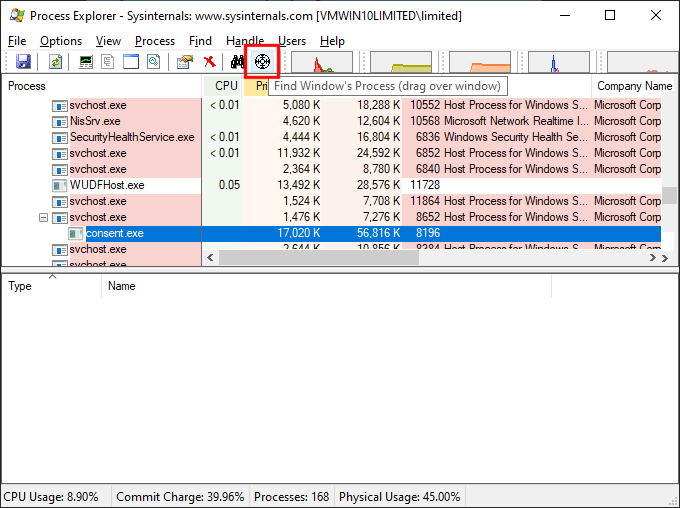Open the System Information toolbar icon

coord(86,62)
